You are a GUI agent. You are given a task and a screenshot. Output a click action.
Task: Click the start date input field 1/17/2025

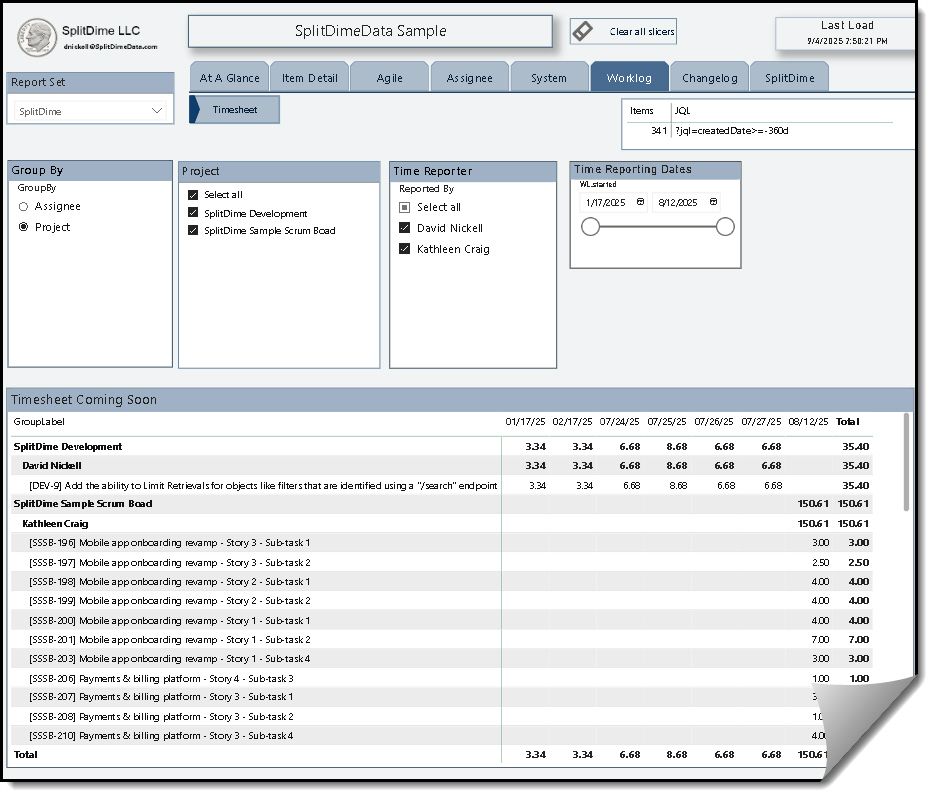click(606, 202)
